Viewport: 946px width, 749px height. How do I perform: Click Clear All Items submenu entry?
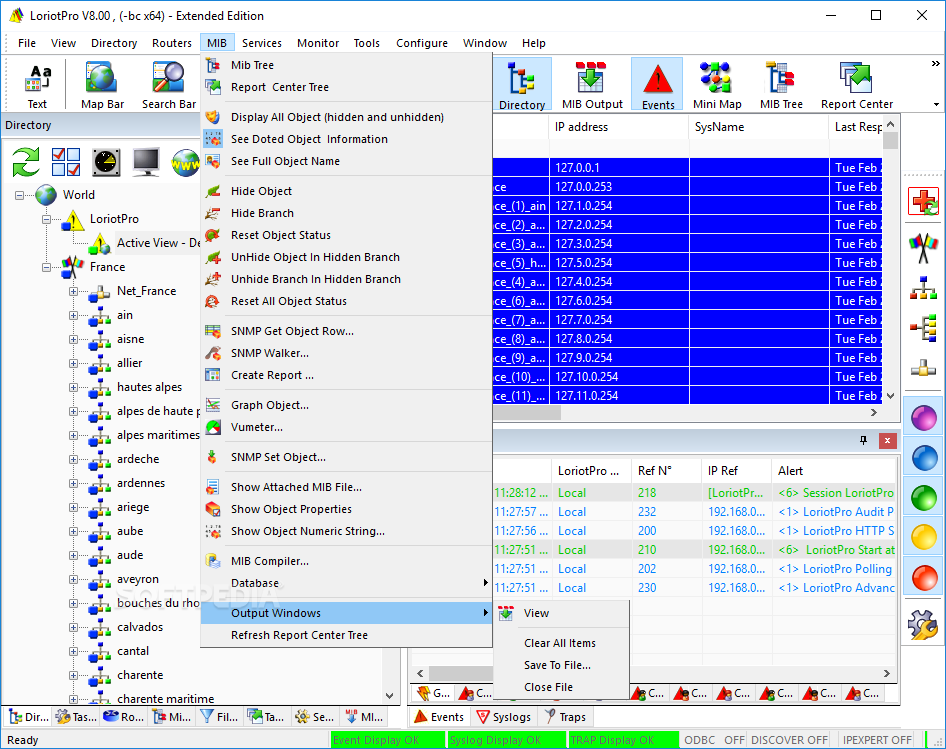pos(561,643)
